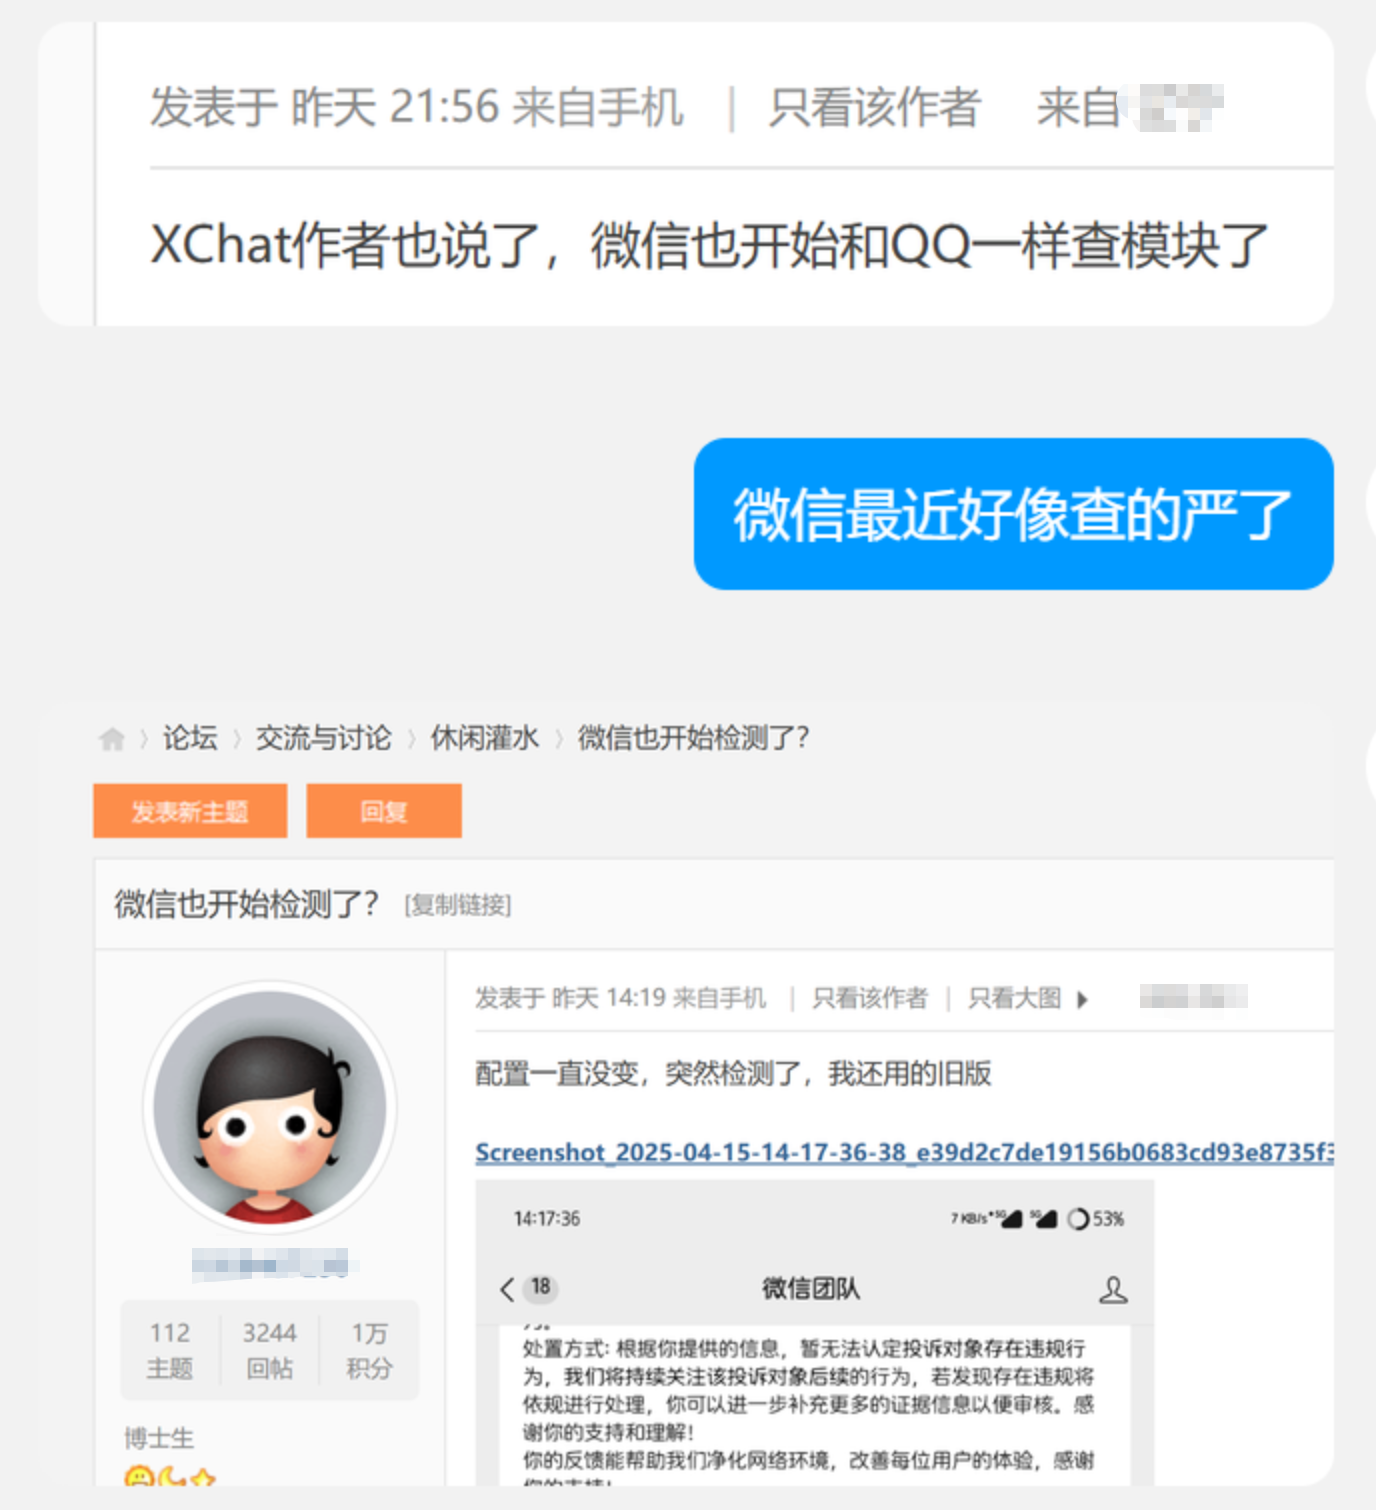1376x1510 pixels.
Task: Expand the arrow next to 只看大图
Action: point(1082,999)
